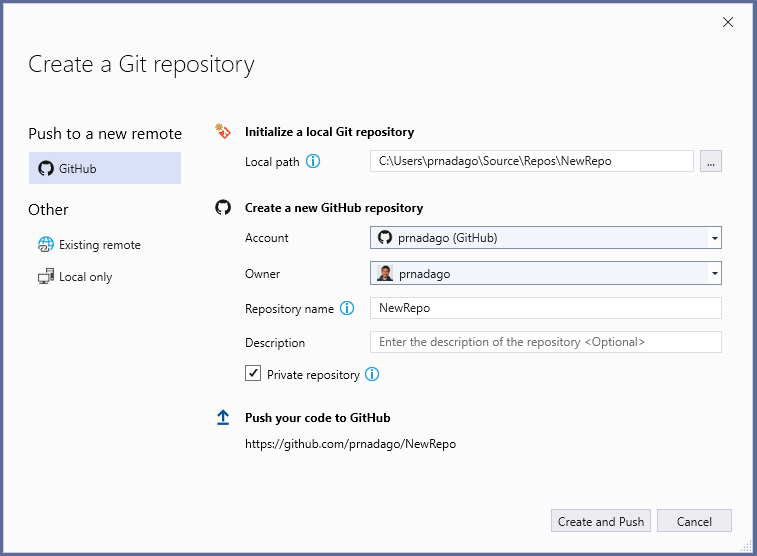Screen dimensions: 757x556
Task: Browse for local path with ellipsis button
Action: (711, 161)
